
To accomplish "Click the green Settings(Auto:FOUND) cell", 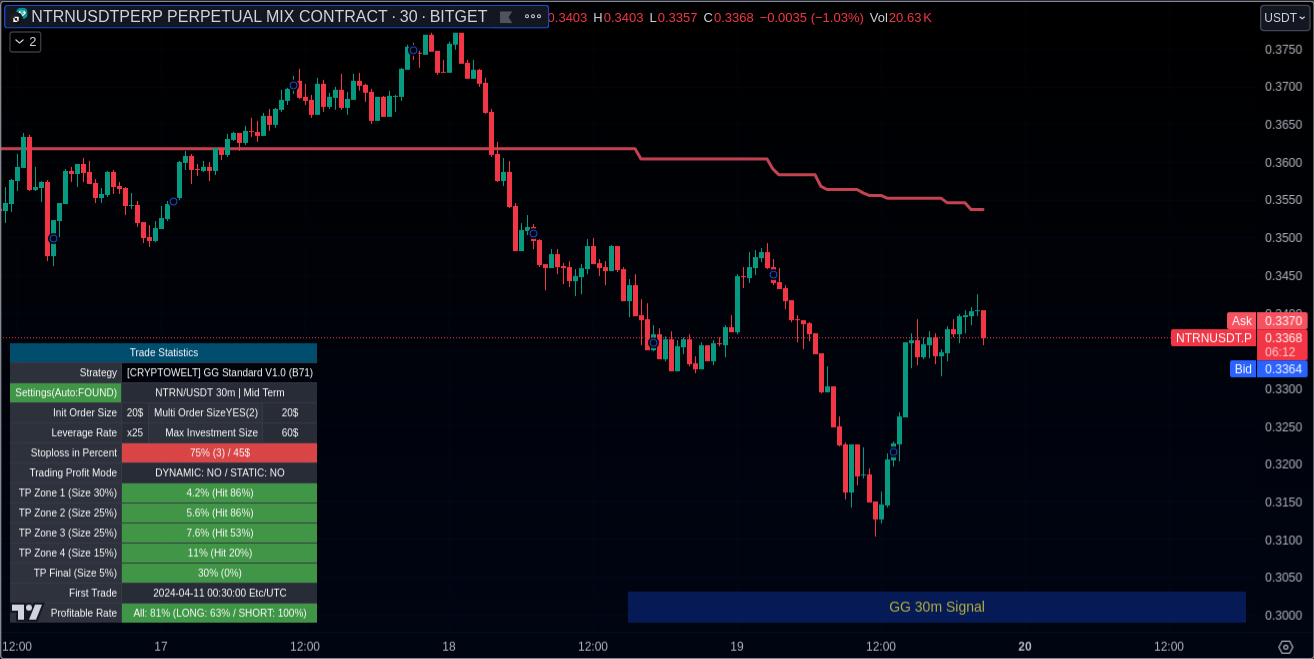I will (x=65, y=393).
